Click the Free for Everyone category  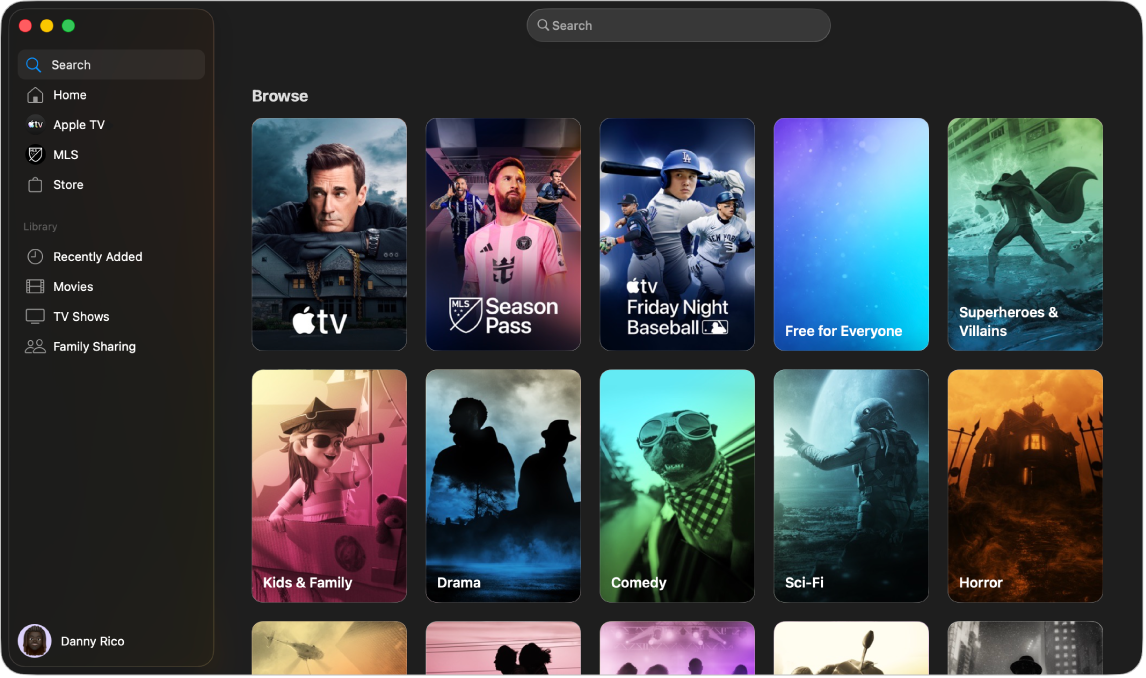point(851,234)
